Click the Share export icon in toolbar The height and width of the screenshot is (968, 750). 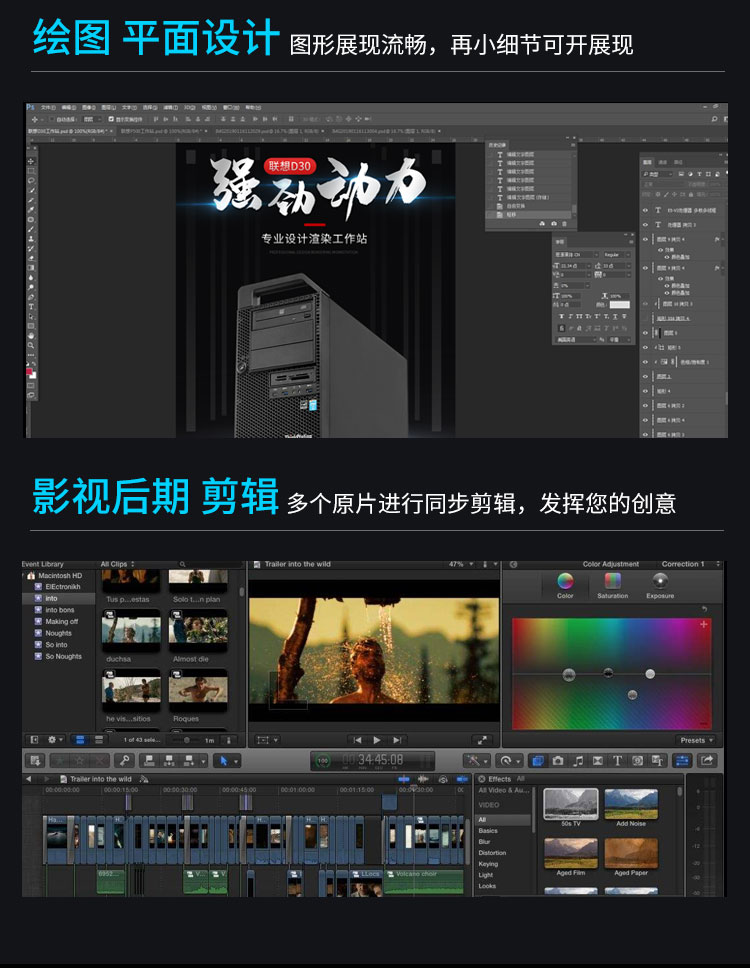point(707,761)
